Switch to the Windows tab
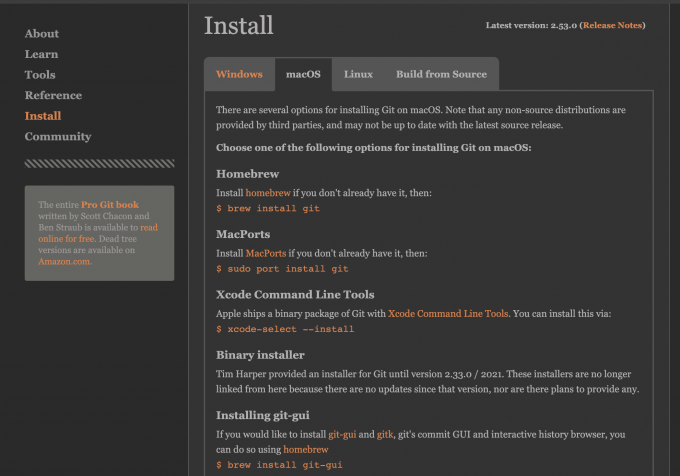Image resolution: width=680 pixels, height=476 pixels. pos(239,74)
